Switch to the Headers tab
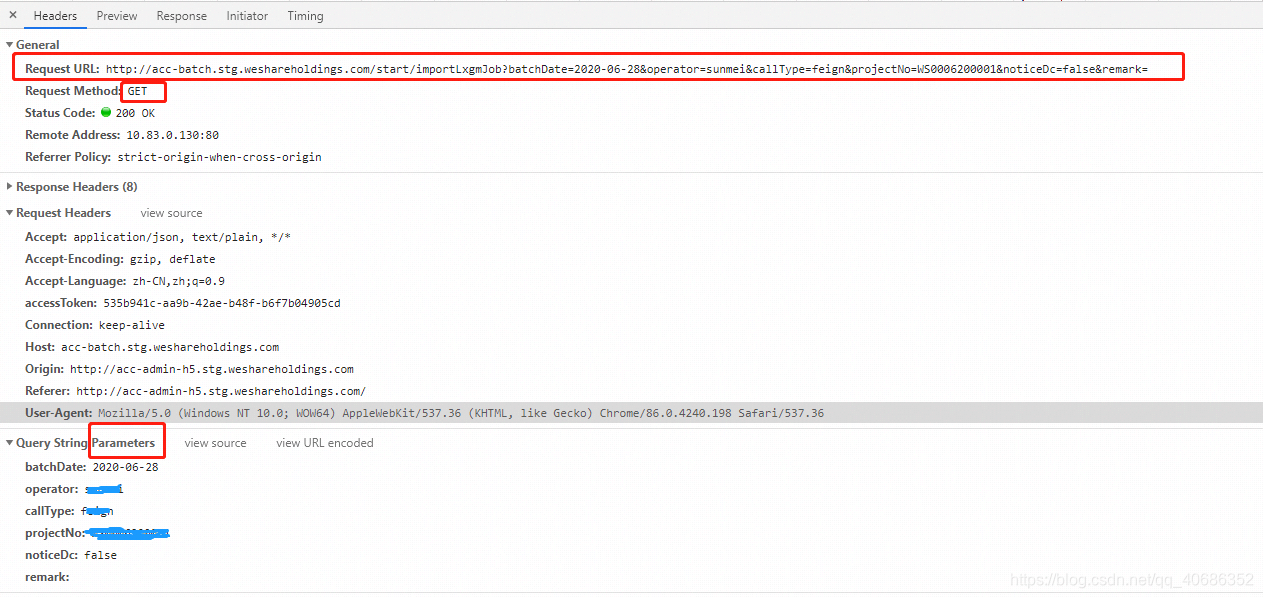Screen dimensions: 1263x598 tap(55, 16)
